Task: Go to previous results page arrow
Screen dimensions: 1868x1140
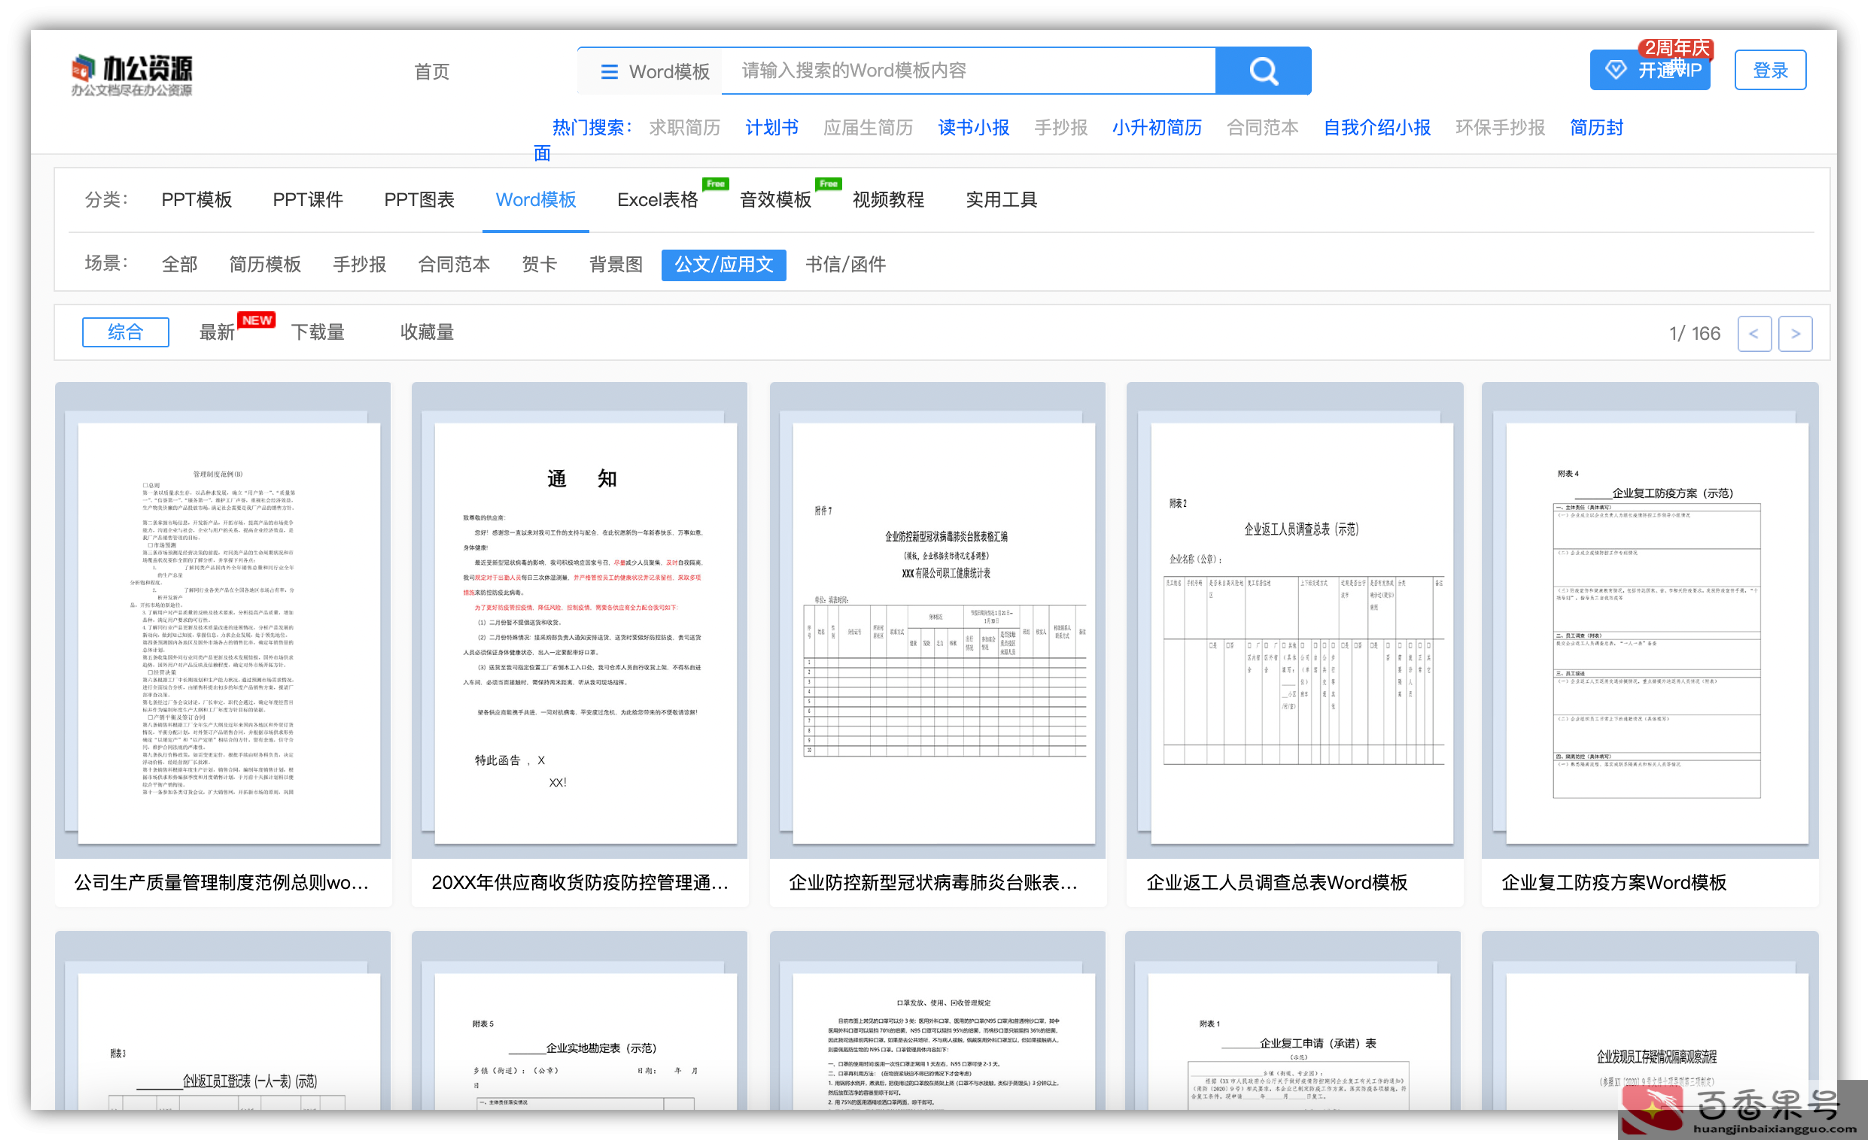Action: tap(1754, 334)
